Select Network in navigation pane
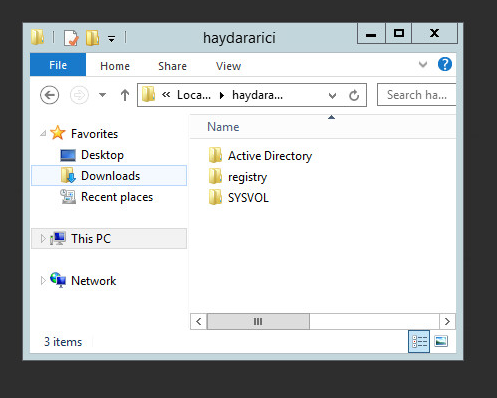This screenshot has height=398, width=497. tap(94, 281)
